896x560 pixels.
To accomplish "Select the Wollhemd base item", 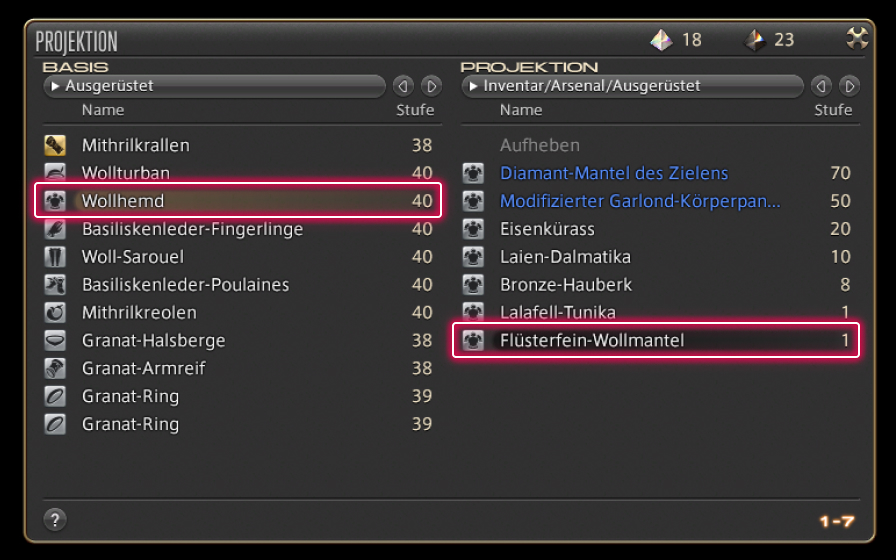I will (123, 201).
